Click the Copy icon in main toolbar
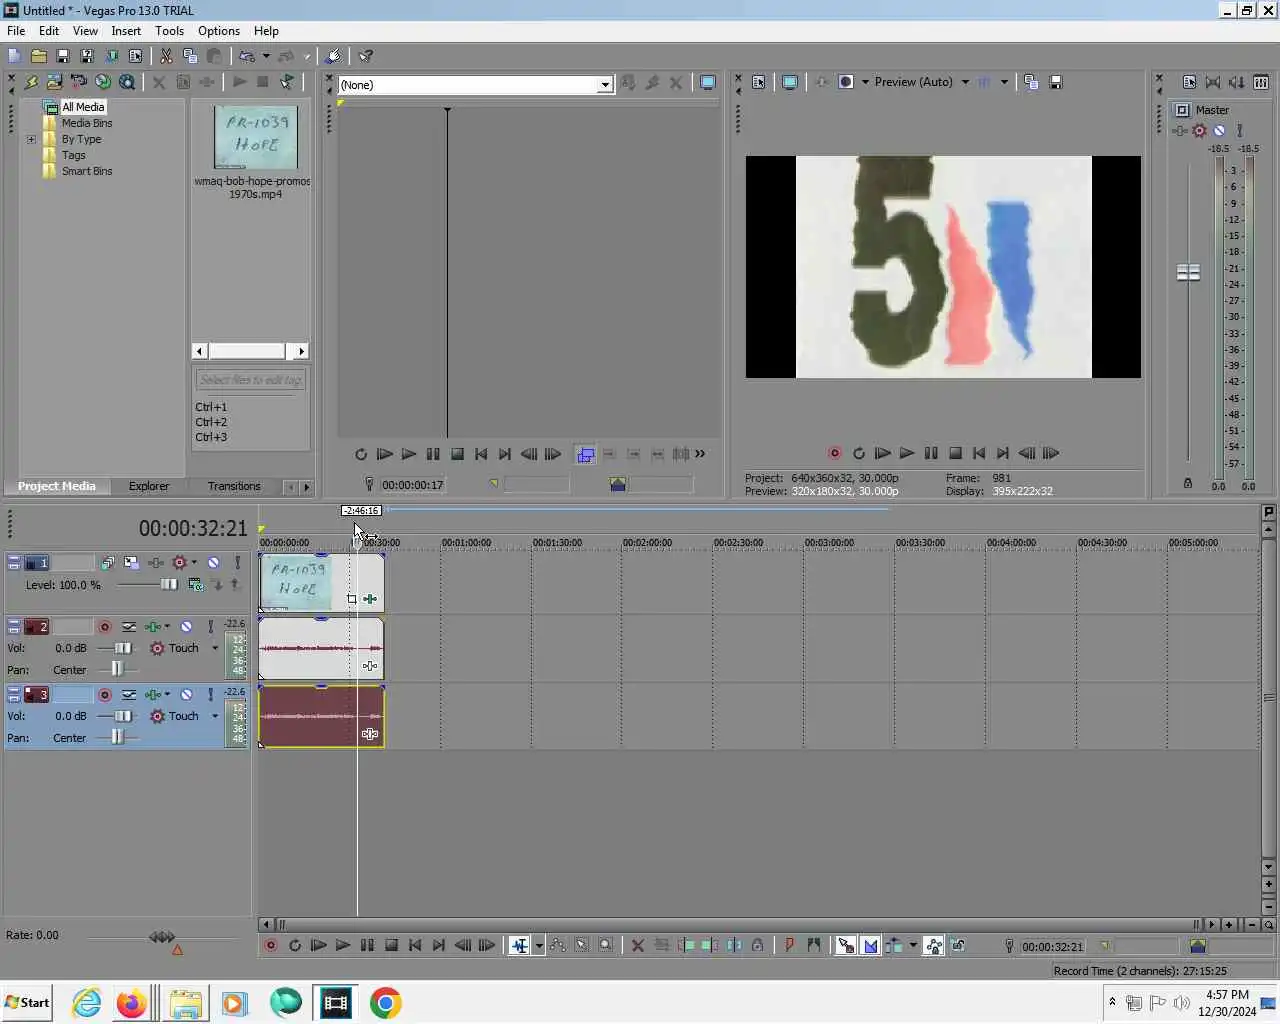The height and width of the screenshot is (1024, 1280). (x=190, y=56)
